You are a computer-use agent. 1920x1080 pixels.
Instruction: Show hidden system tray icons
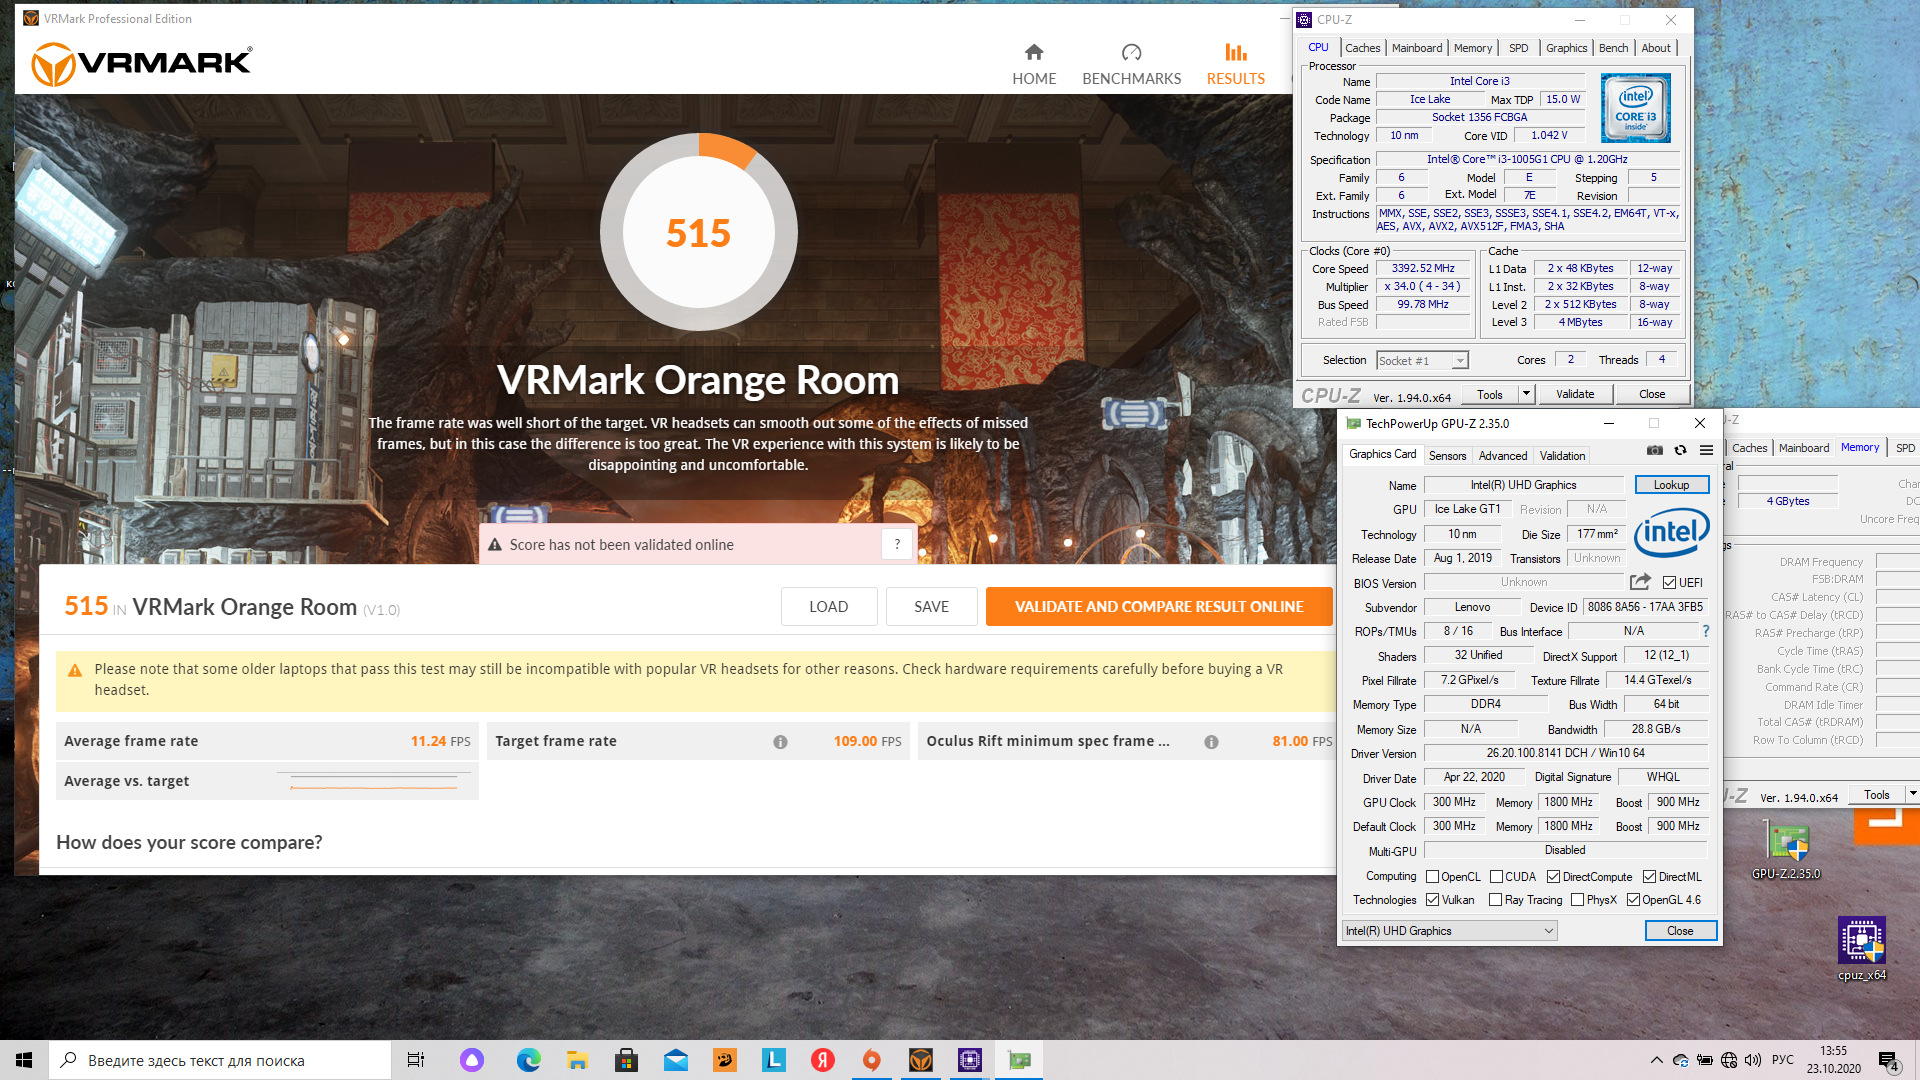(x=1656, y=1060)
